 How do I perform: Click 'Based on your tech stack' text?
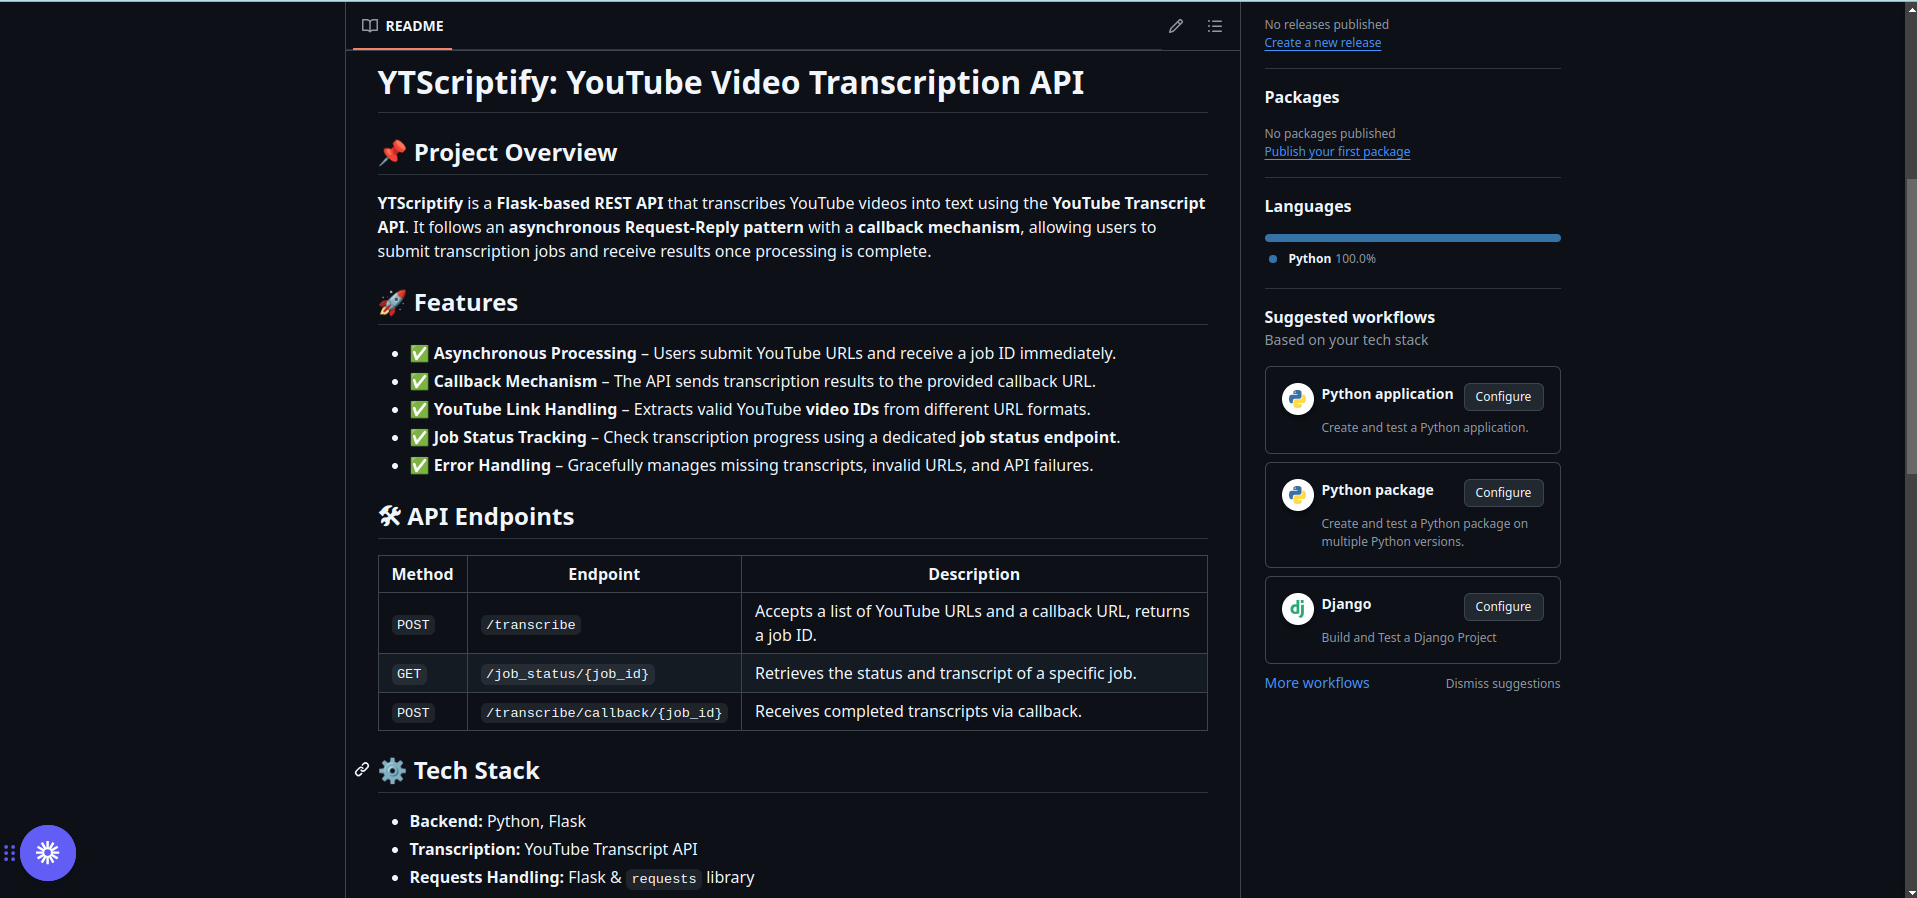[x=1346, y=340]
